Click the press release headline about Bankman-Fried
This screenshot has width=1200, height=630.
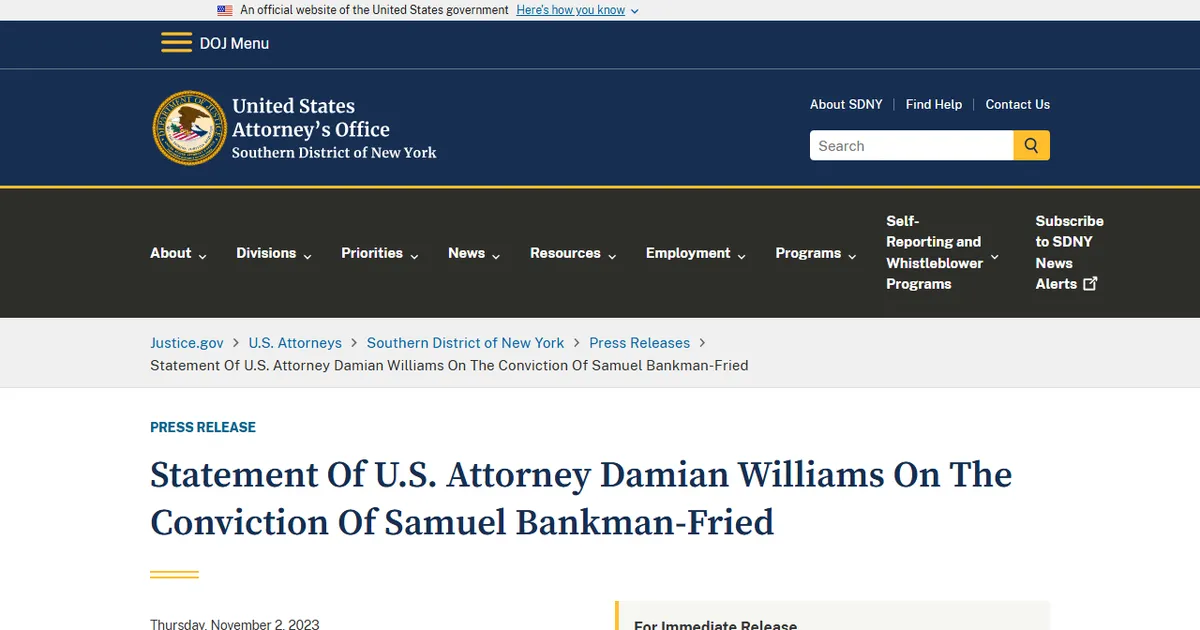pyautogui.click(x=581, y=498)
